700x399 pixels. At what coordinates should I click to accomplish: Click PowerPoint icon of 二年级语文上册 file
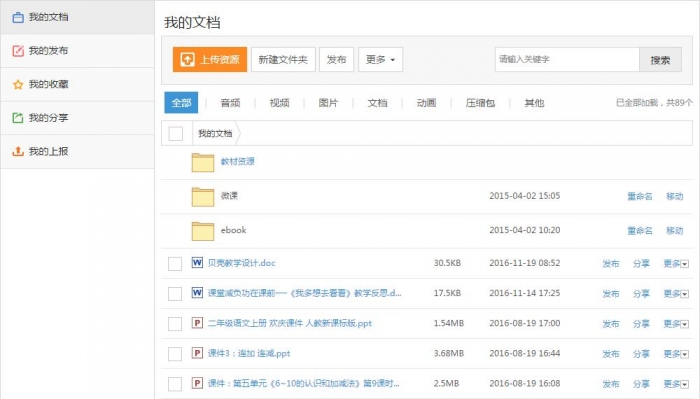pyautogui.click(x=197, y=323)
